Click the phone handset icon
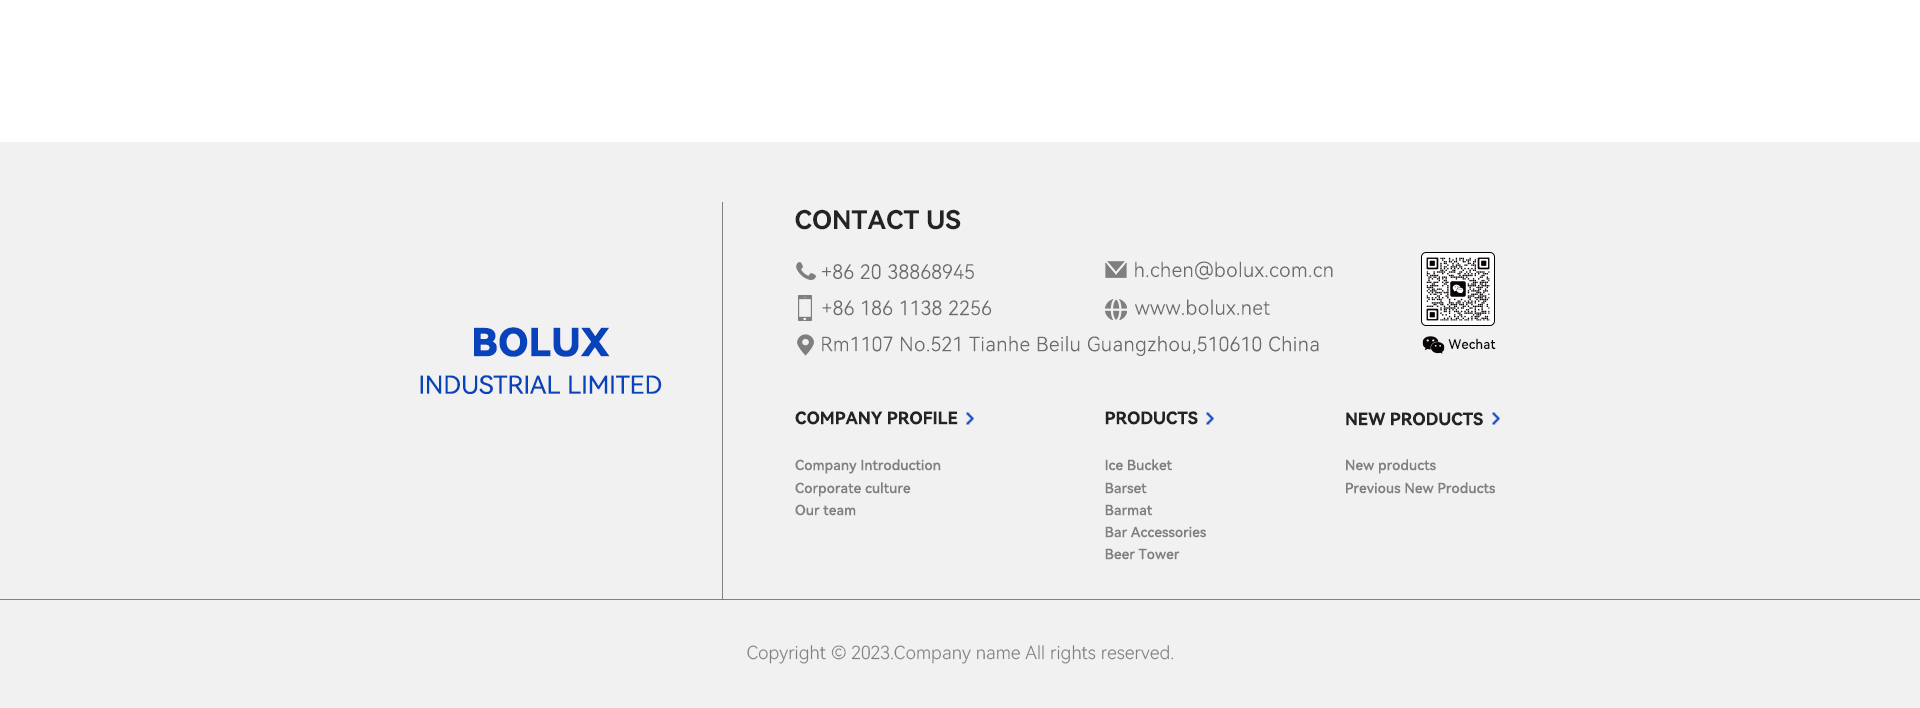The image size is (1920, 708). 805,271
